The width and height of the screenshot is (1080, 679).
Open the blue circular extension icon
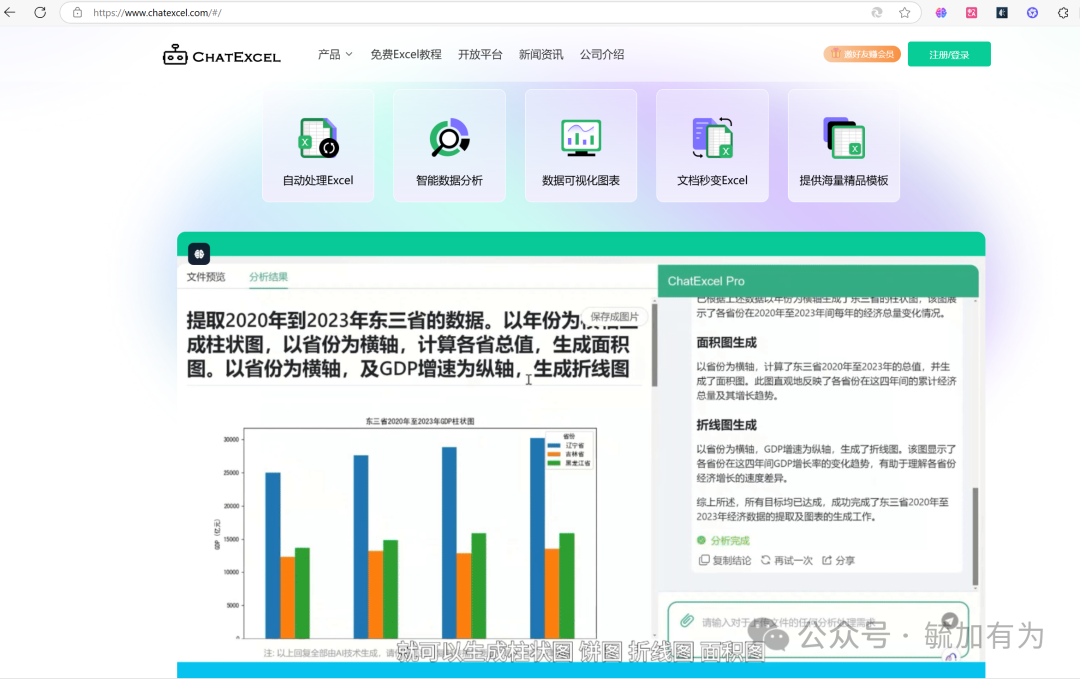coord(1032,12)
